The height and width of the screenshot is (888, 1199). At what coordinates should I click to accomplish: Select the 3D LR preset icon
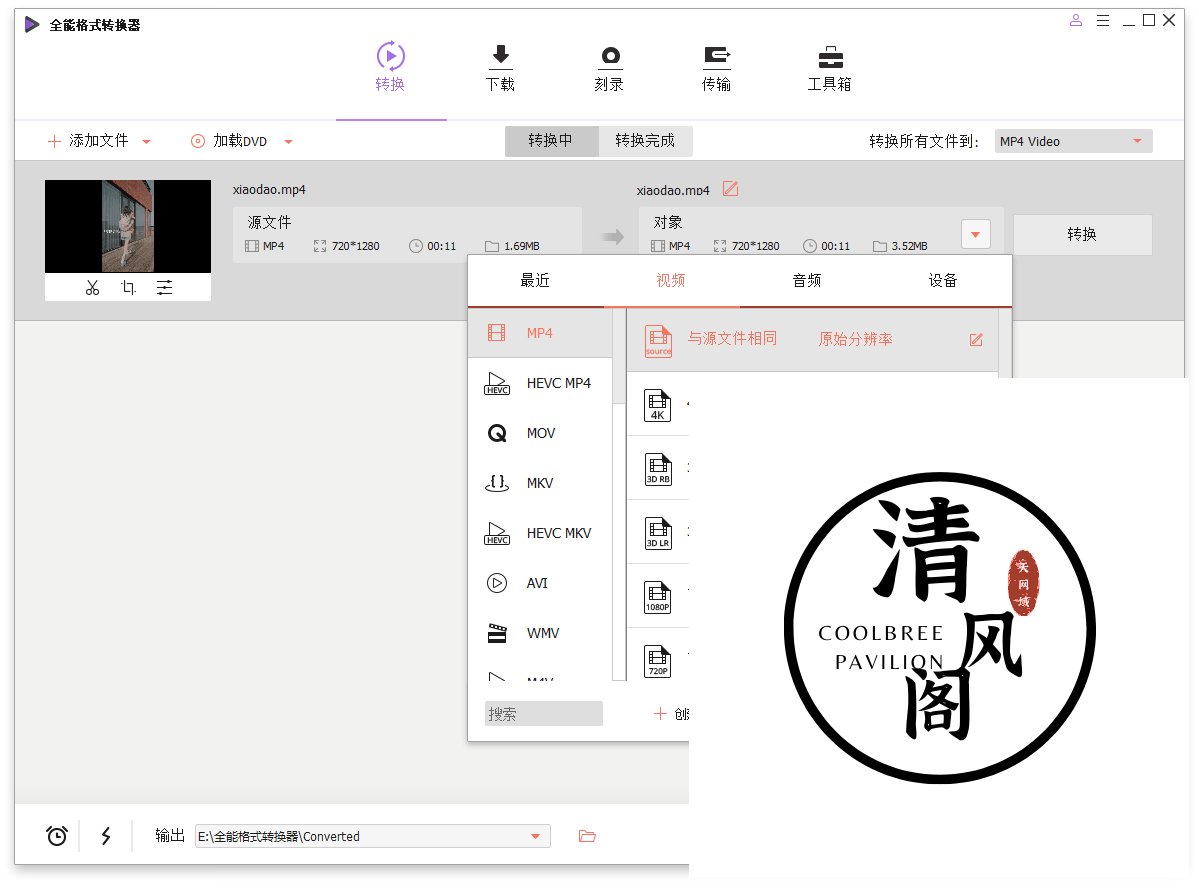click(658, 533)
